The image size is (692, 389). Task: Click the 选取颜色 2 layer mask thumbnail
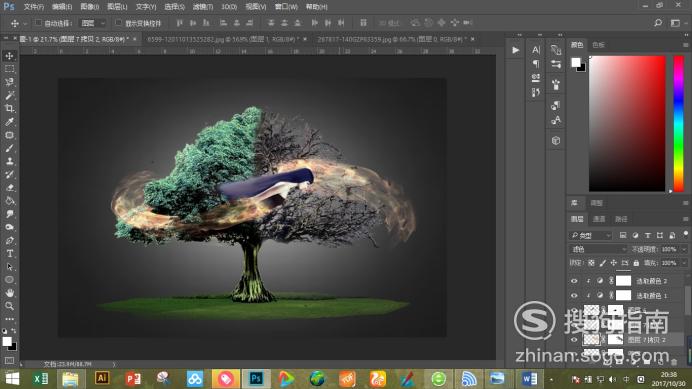(623, 281)
